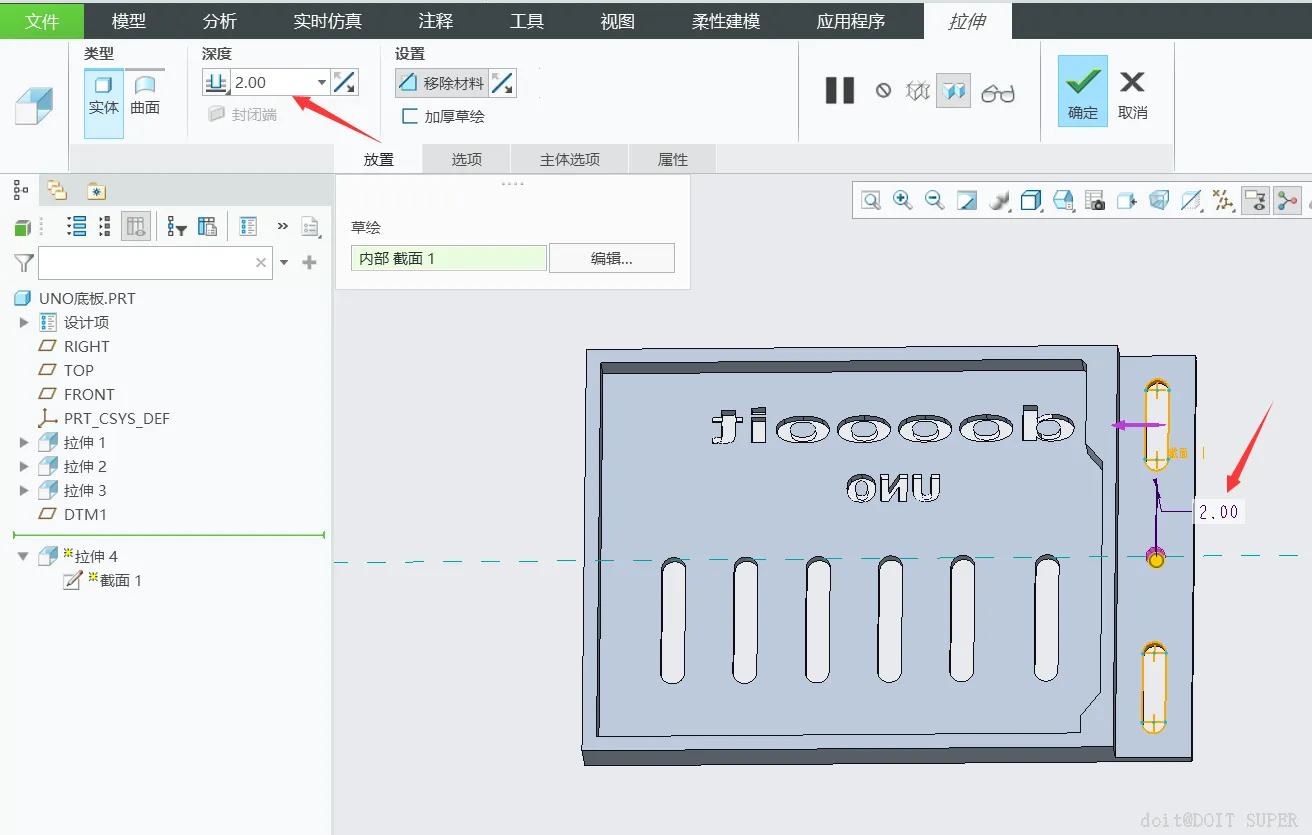The height and width of the screenshot is (835, 1312).
Task: Select the attached preview cube icon
Action: point(954,91)
